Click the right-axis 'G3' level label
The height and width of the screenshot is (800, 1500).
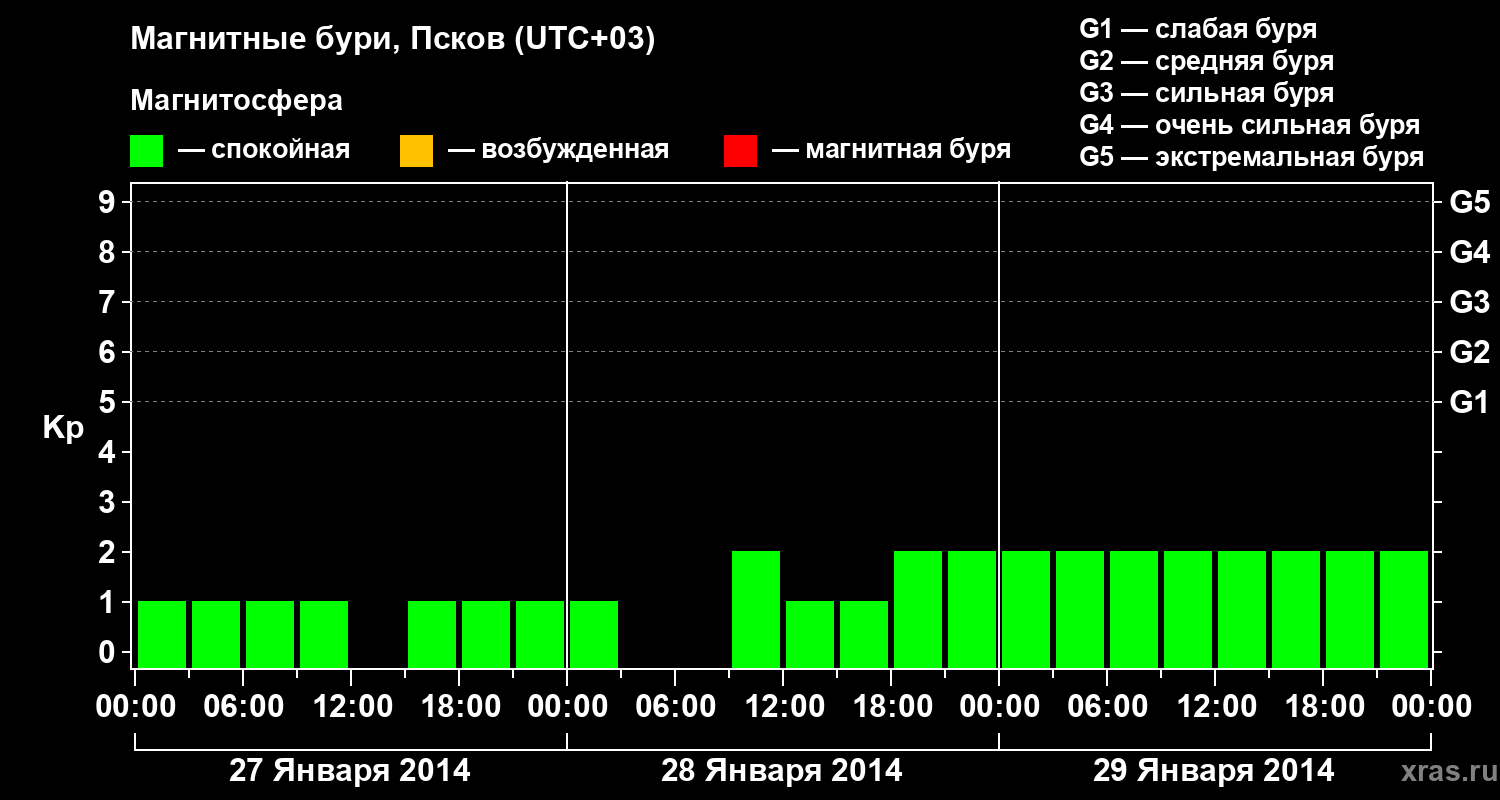(1469, 302)
